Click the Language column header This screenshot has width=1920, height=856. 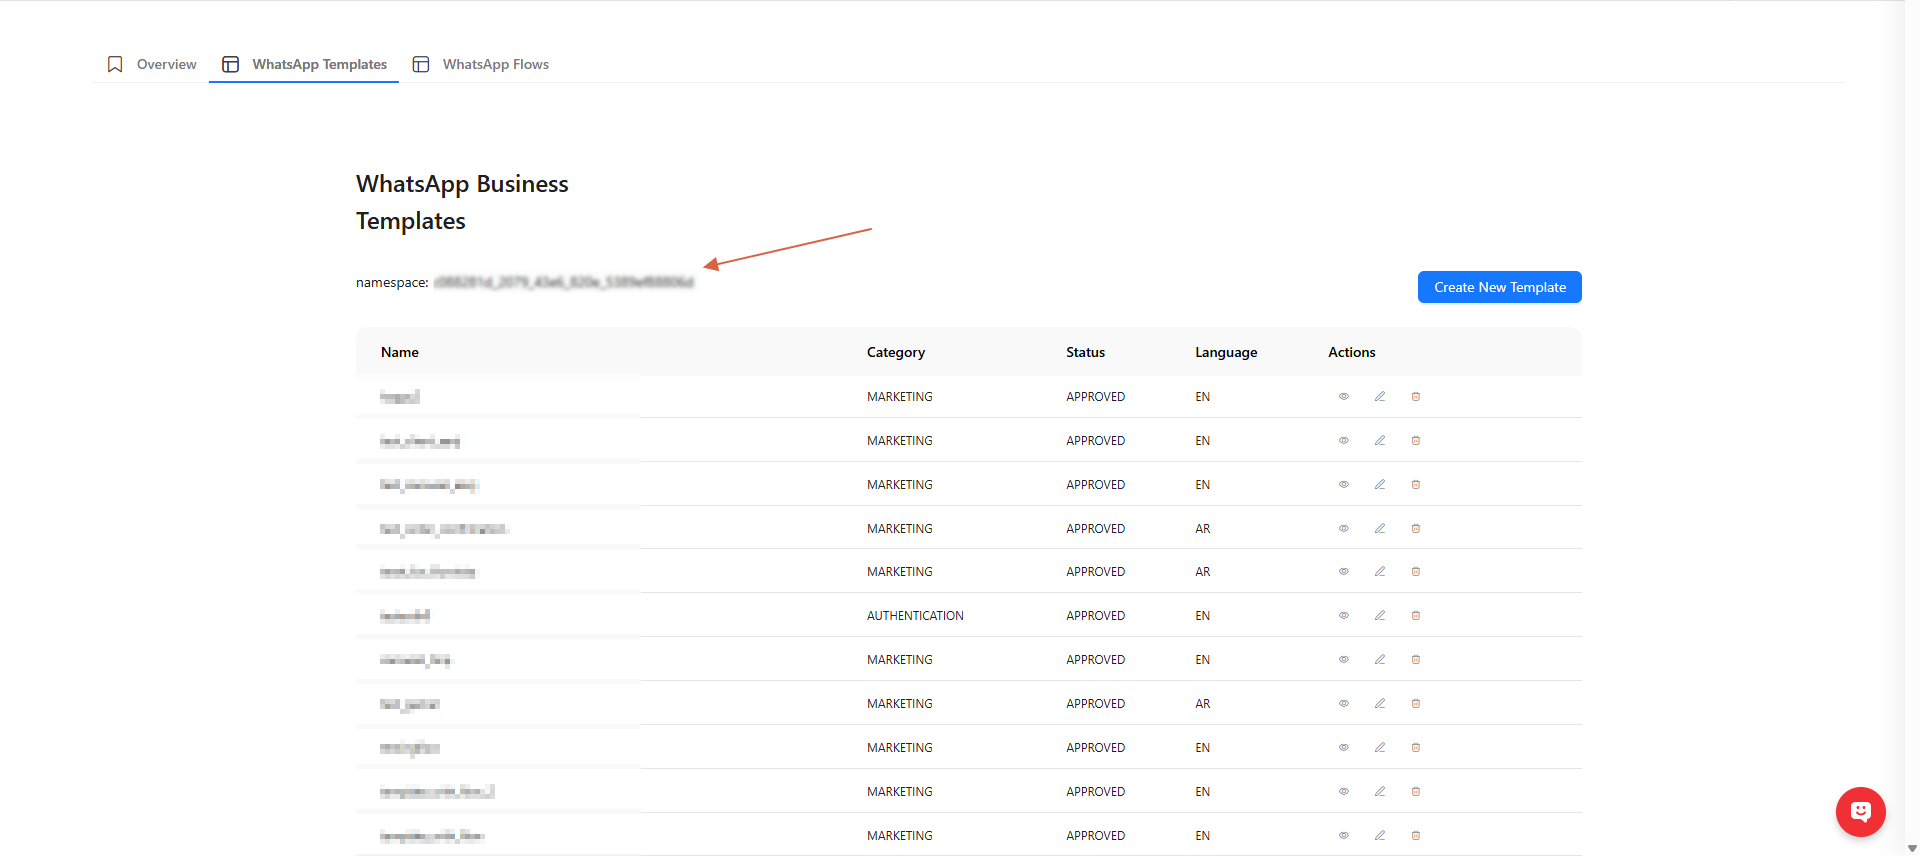tap(1226, 352)
